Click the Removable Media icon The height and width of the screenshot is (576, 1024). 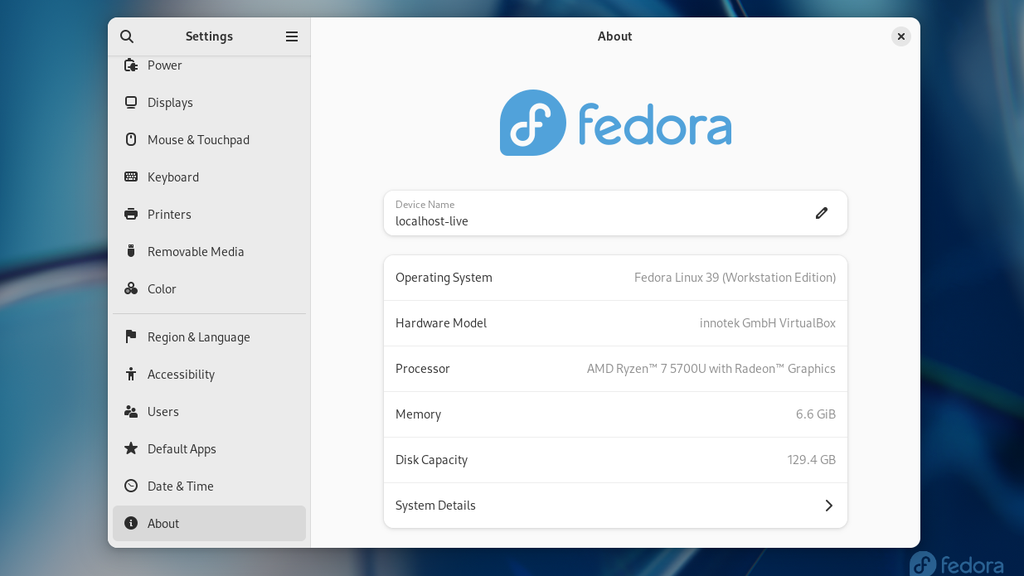(131, 251)
